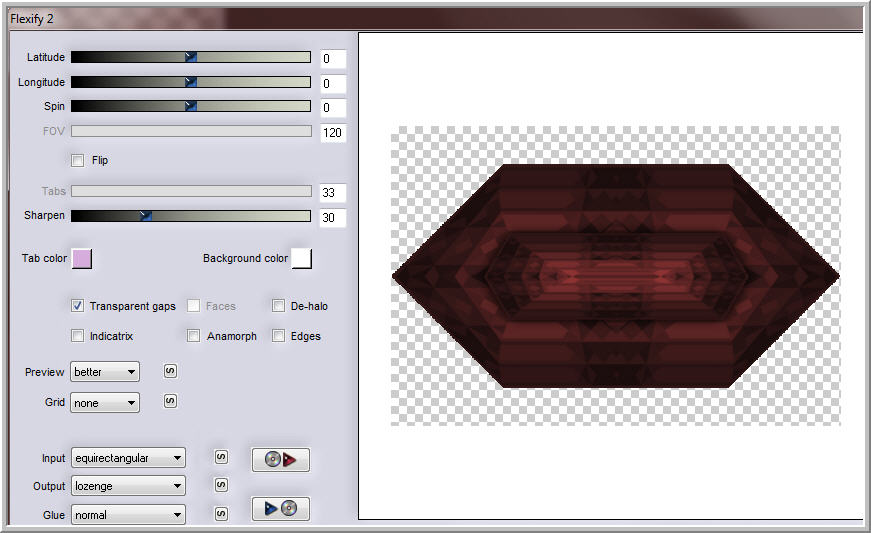The image size is (871, 533).
Task: Click the S icon beside Preview dropdown
Action: tap(170, 372)
